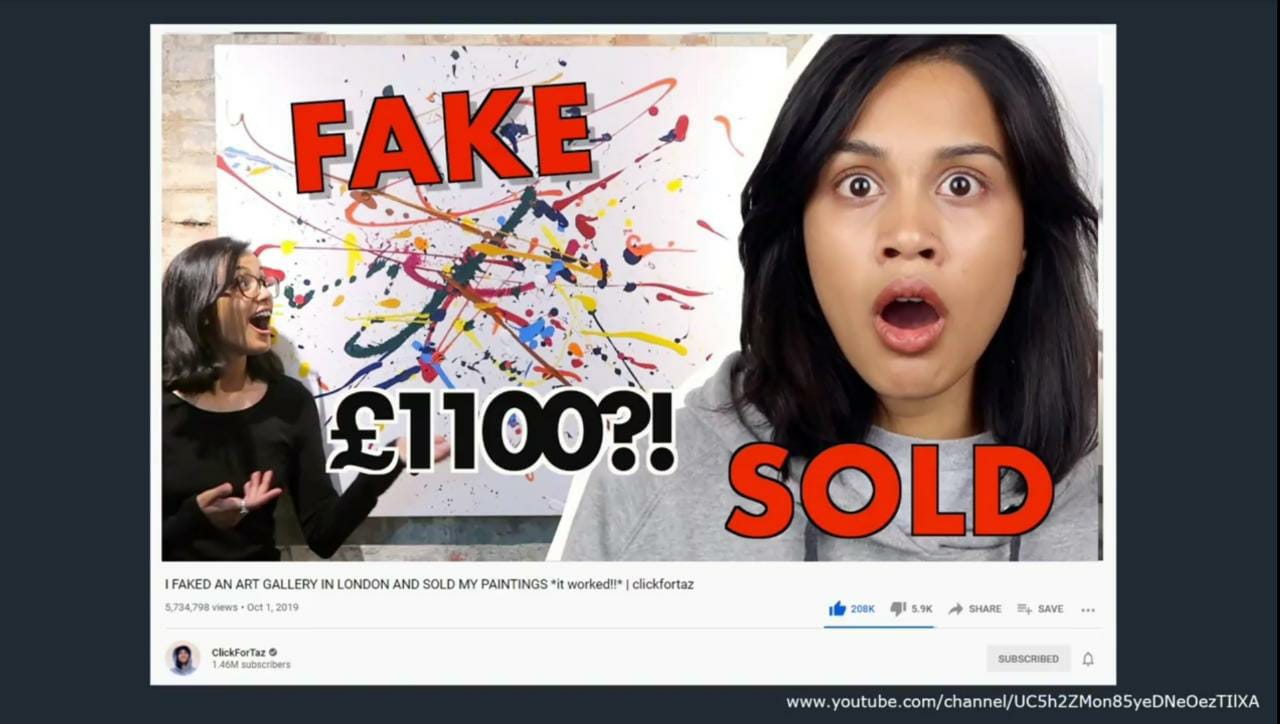Image resolution: width=1280 pixels, height=724 pixels.
Task: Click the video thumbnail with FAKE text
Action: click(631, 297)
